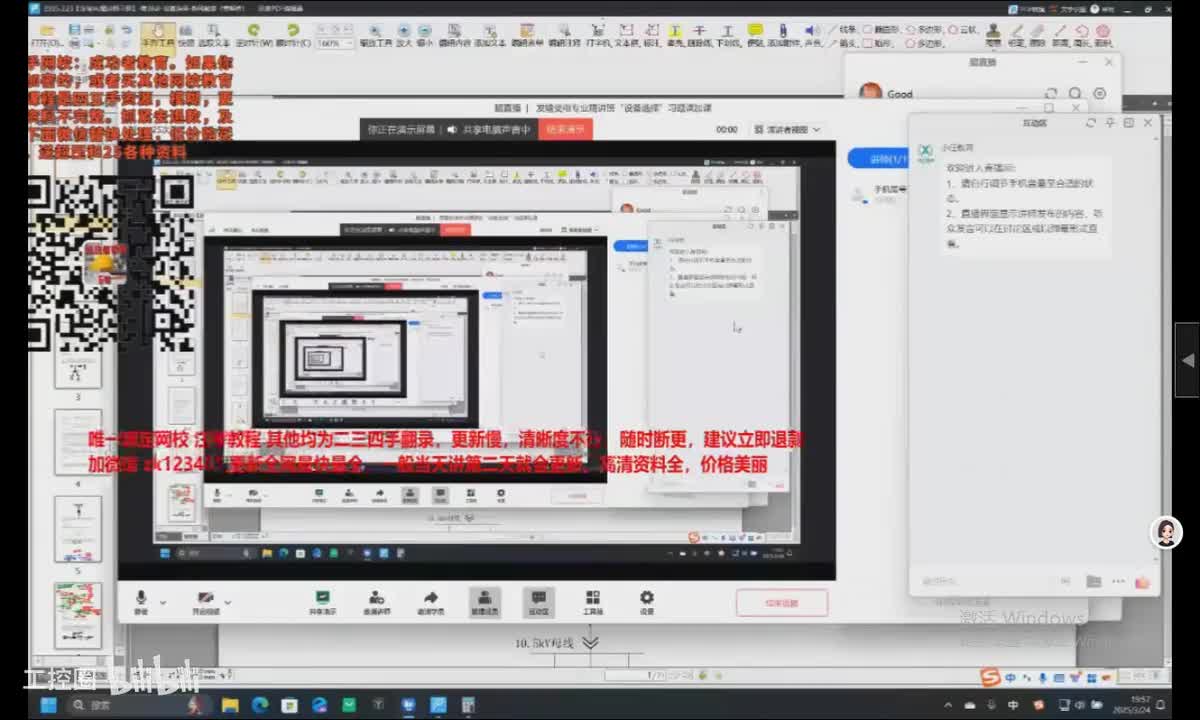
Task: Click the floating avatar on right edge
Action: pyautogui.click(x=1167, y=532)
